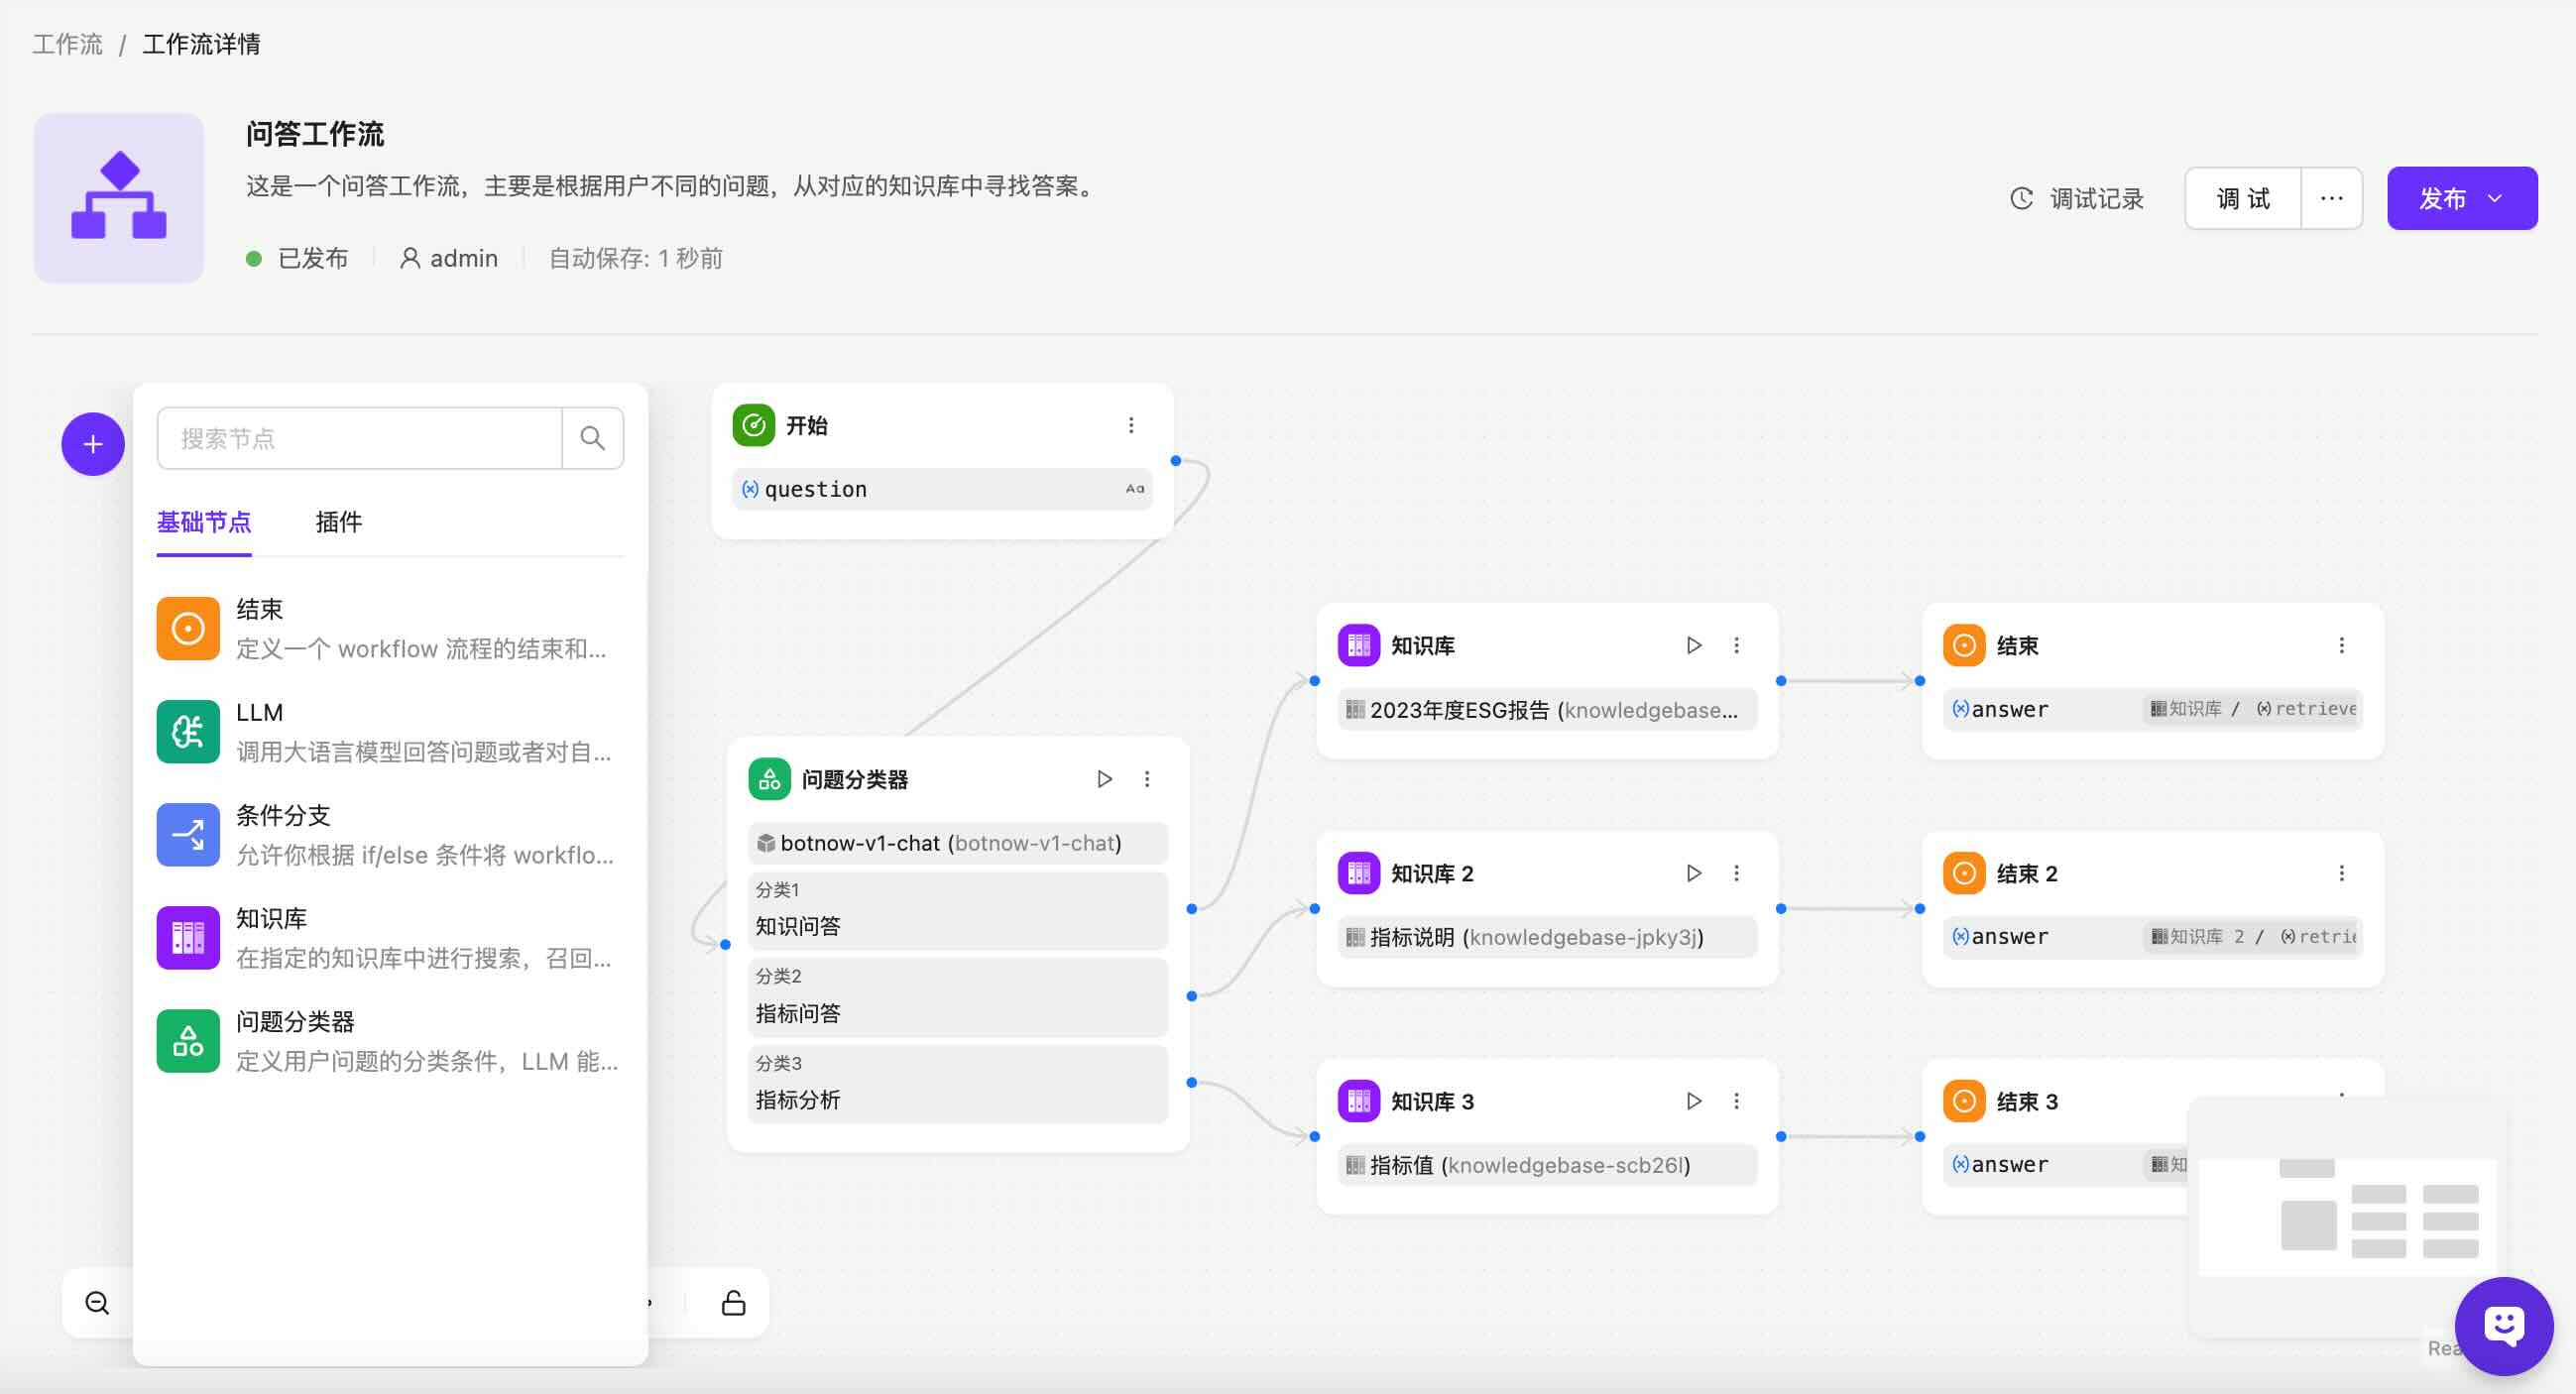Click the 工作流 breadcrumb link
The height and width of the screenshot is (1394, 2576).
click(67, 44)
